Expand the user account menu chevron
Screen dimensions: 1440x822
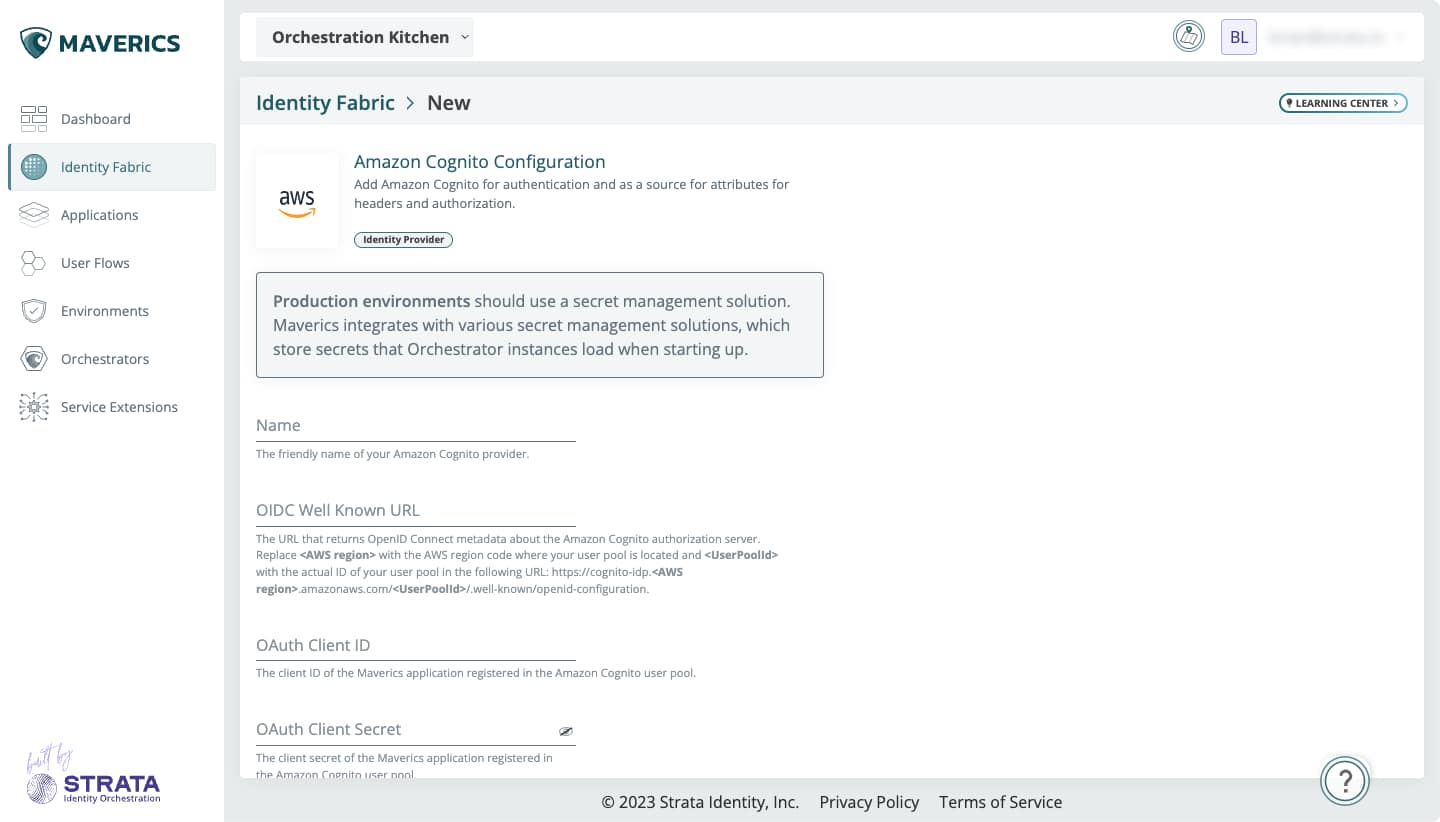(1398, 38)
